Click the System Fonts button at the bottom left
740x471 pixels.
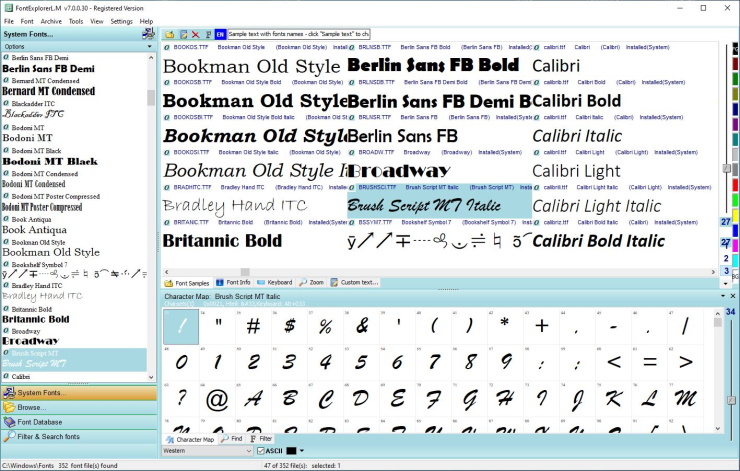pyautogui.click(x=79, y=393)
